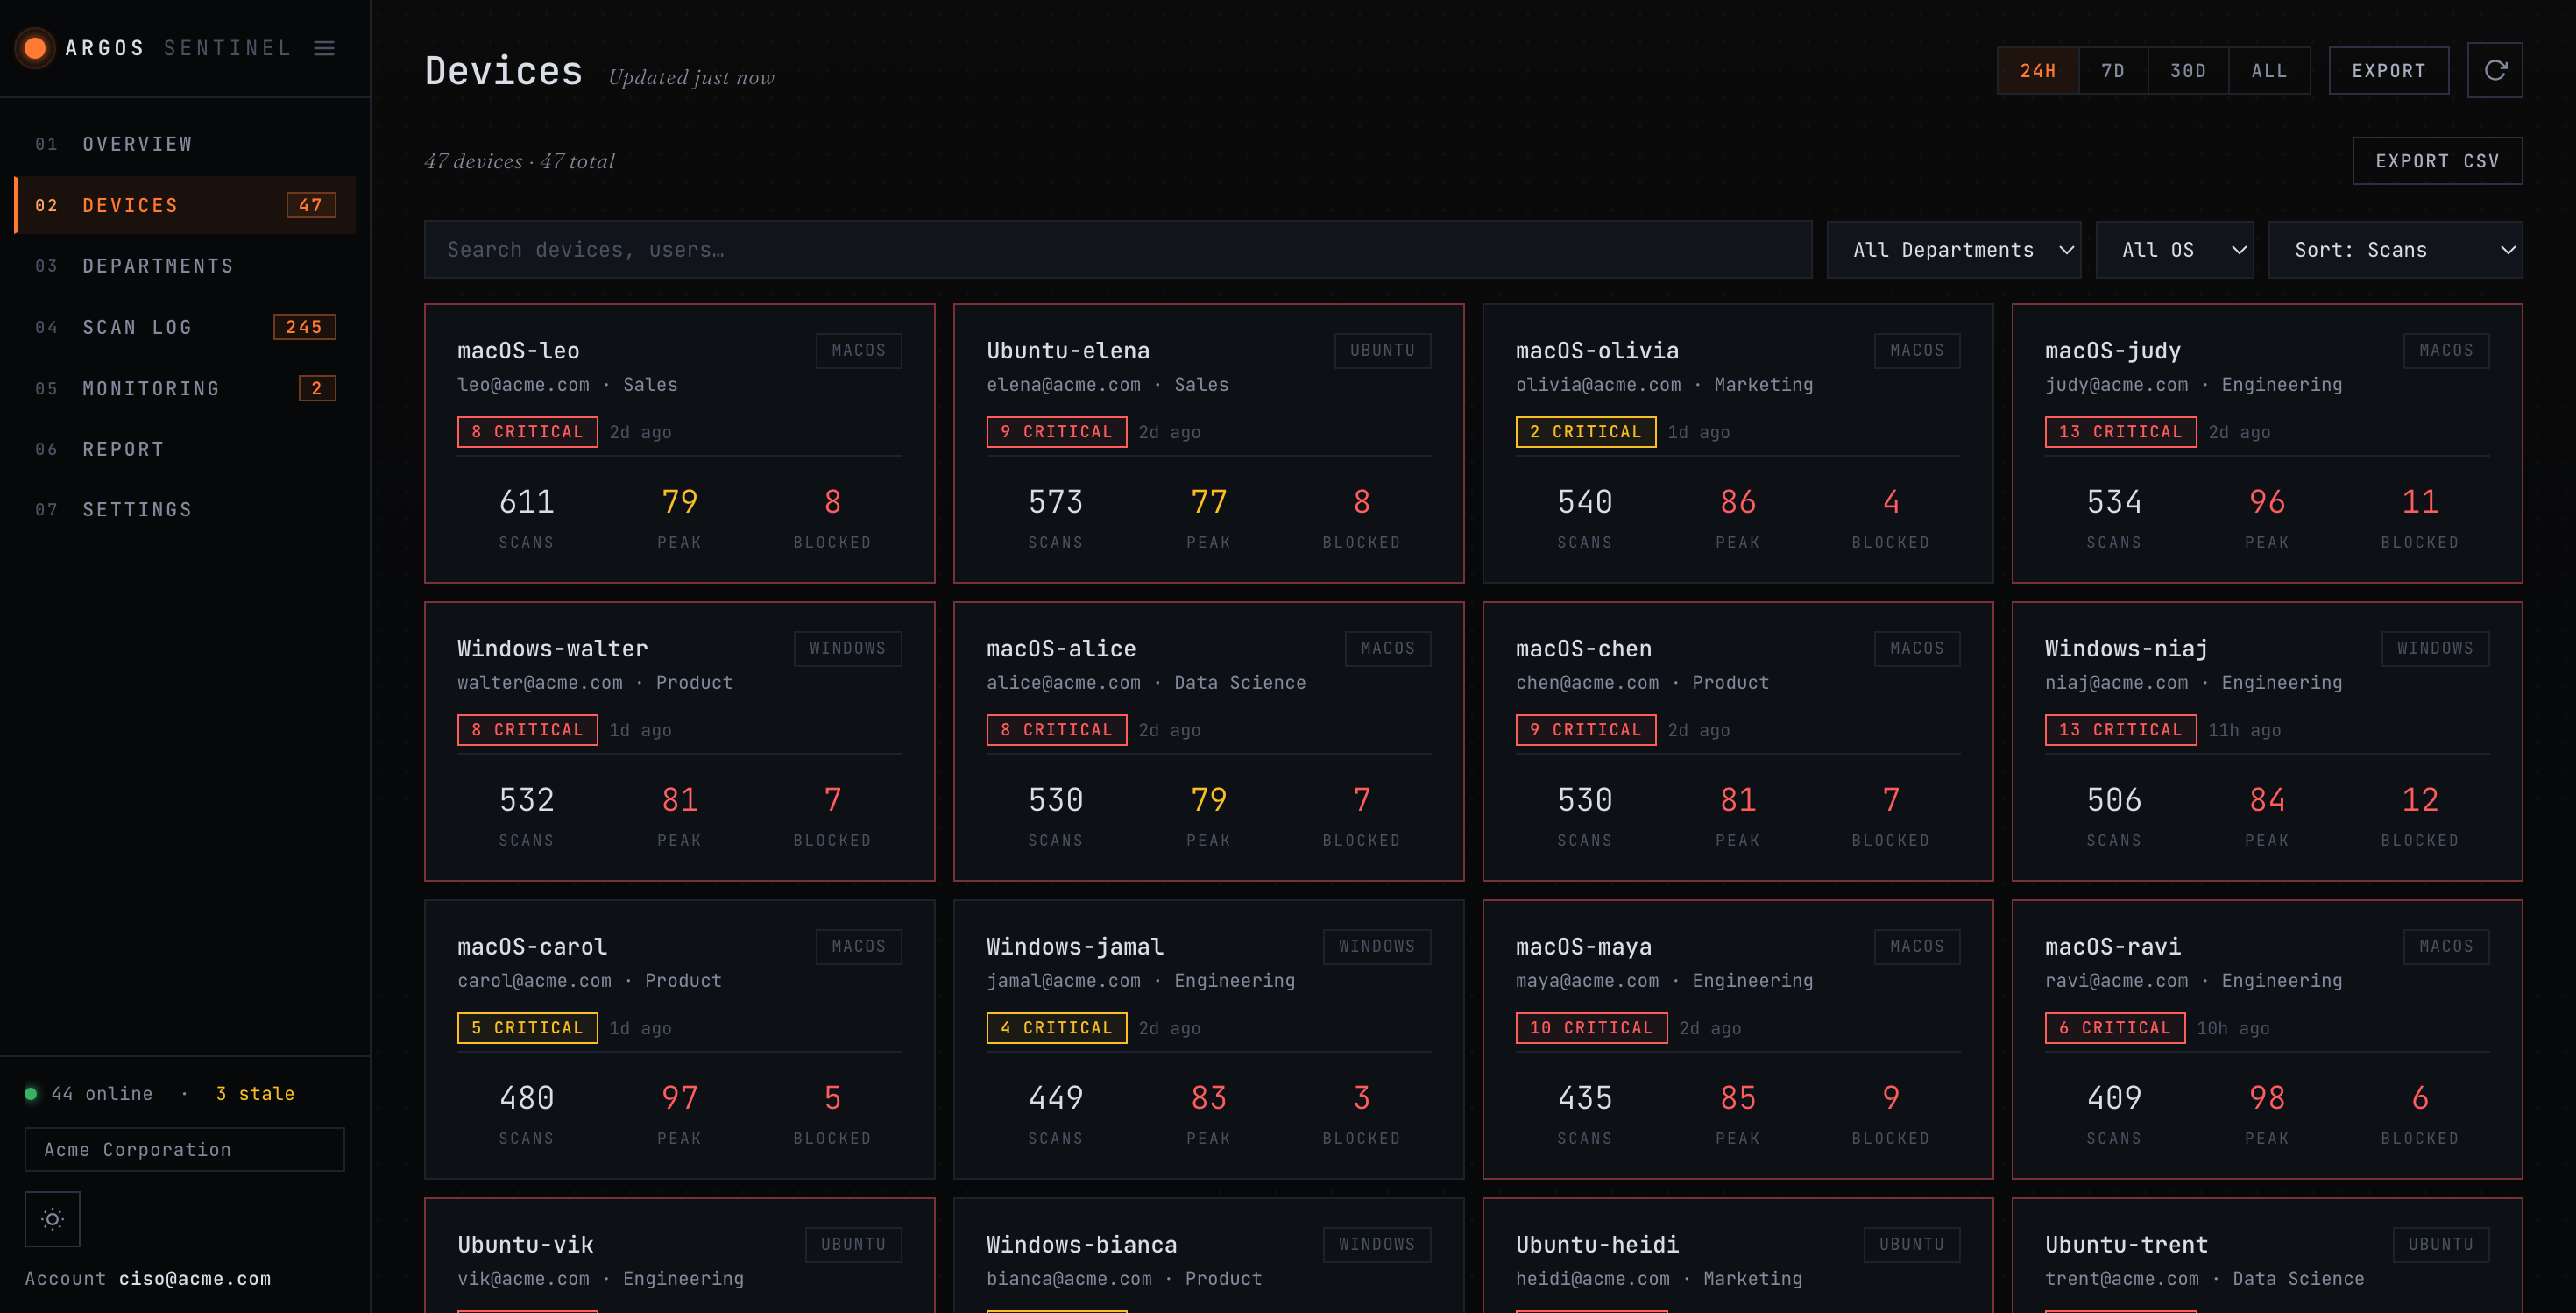This screenshot has width=2576, height=1313.
Task: Collapse sidebar with hamburger menu icon
Action: [x=324, y=48]
